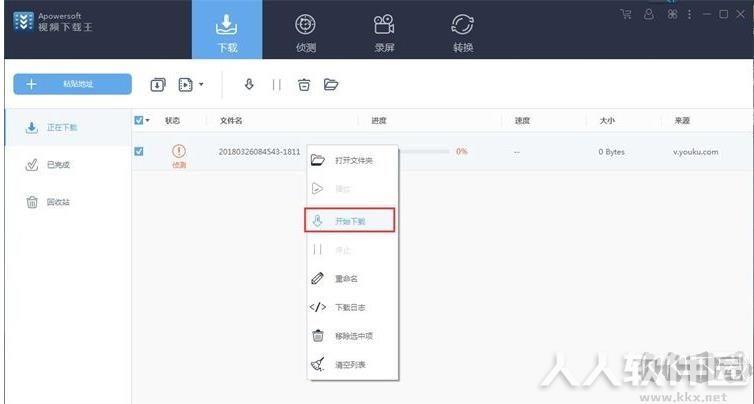
Task: Choose 开始下载 in the context menu
Action: click(x=350, y=220)
